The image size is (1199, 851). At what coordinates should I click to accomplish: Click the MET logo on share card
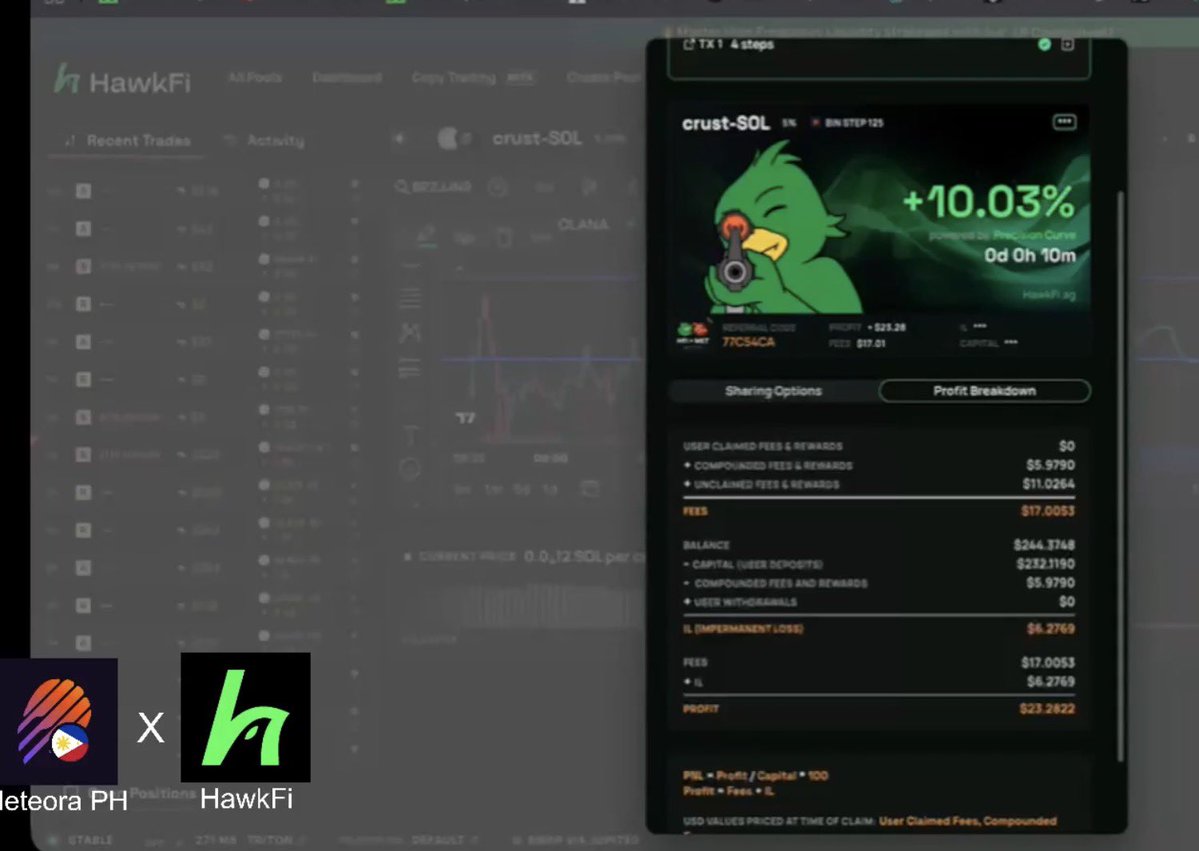pyautogui.click(x=692, y=334)
